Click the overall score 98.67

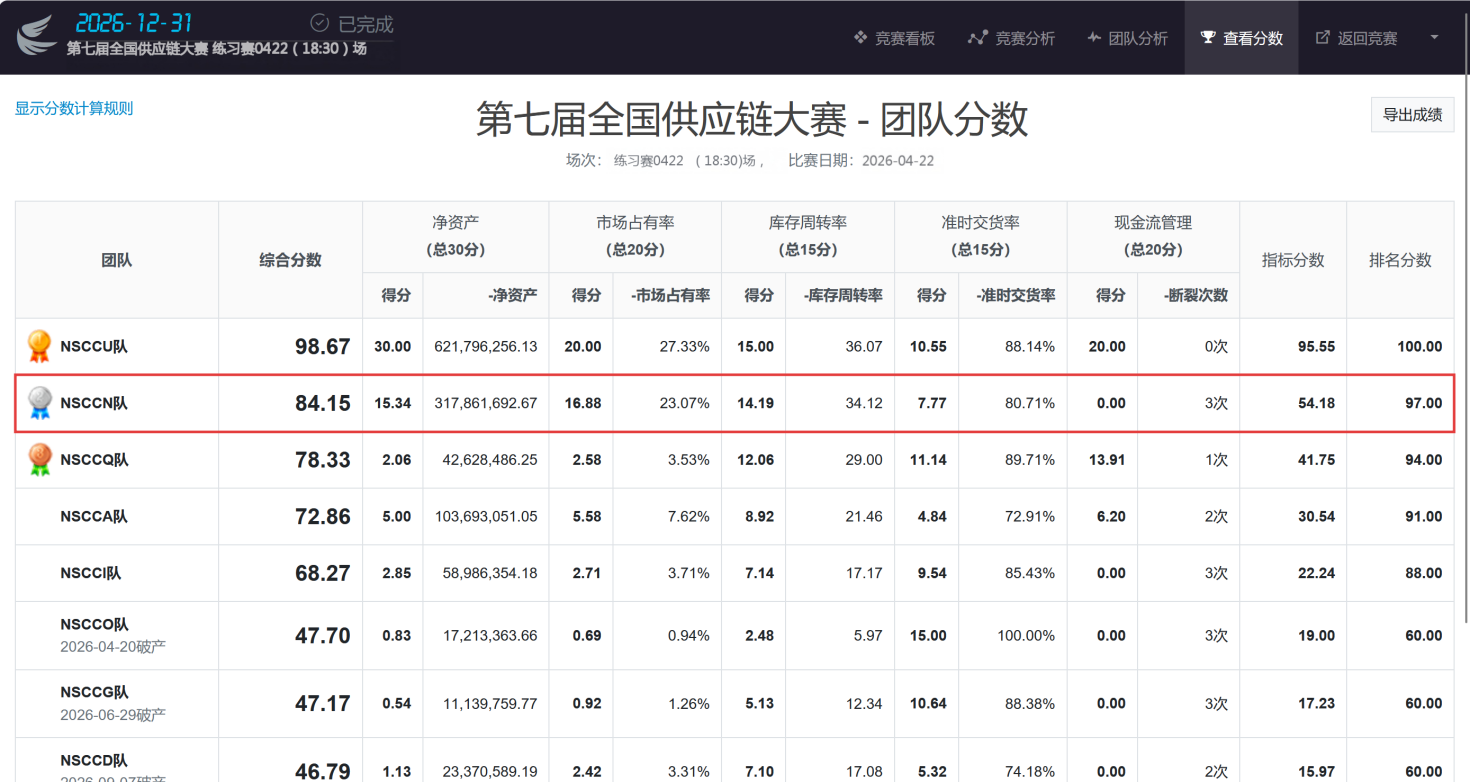pos(322,347)
